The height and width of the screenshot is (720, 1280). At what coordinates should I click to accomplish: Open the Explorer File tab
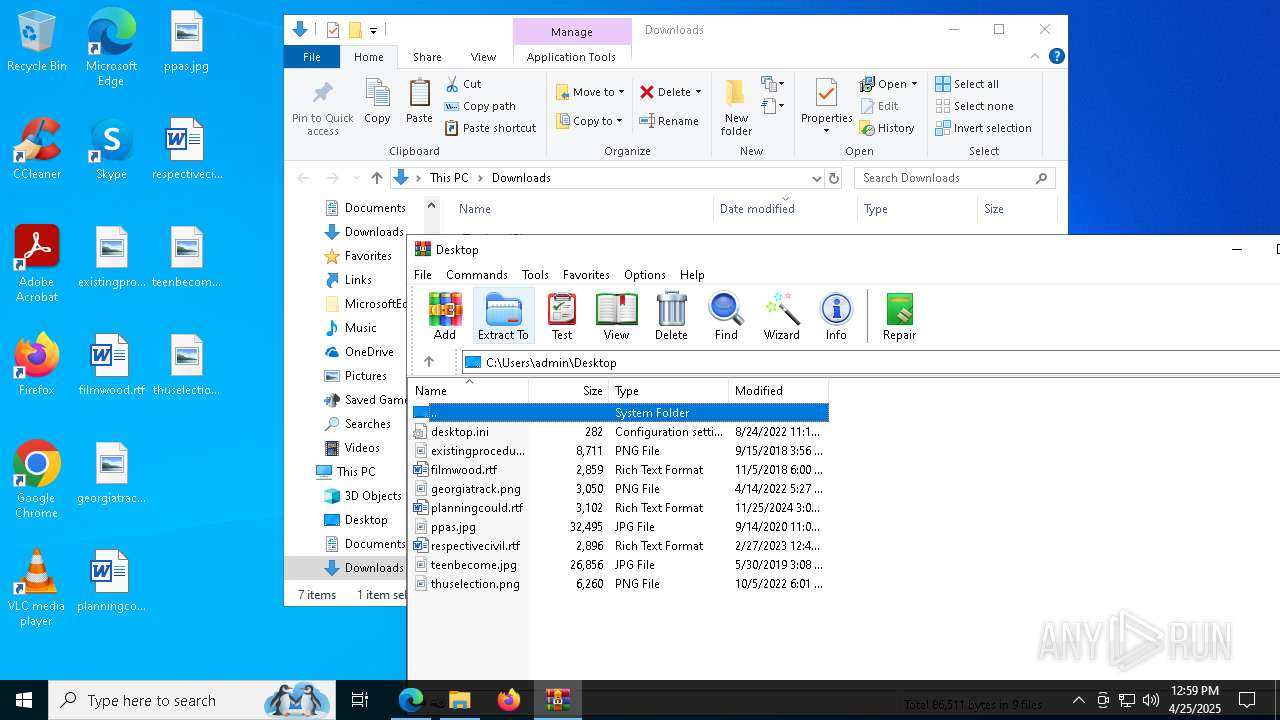click(x=312, y=57)
